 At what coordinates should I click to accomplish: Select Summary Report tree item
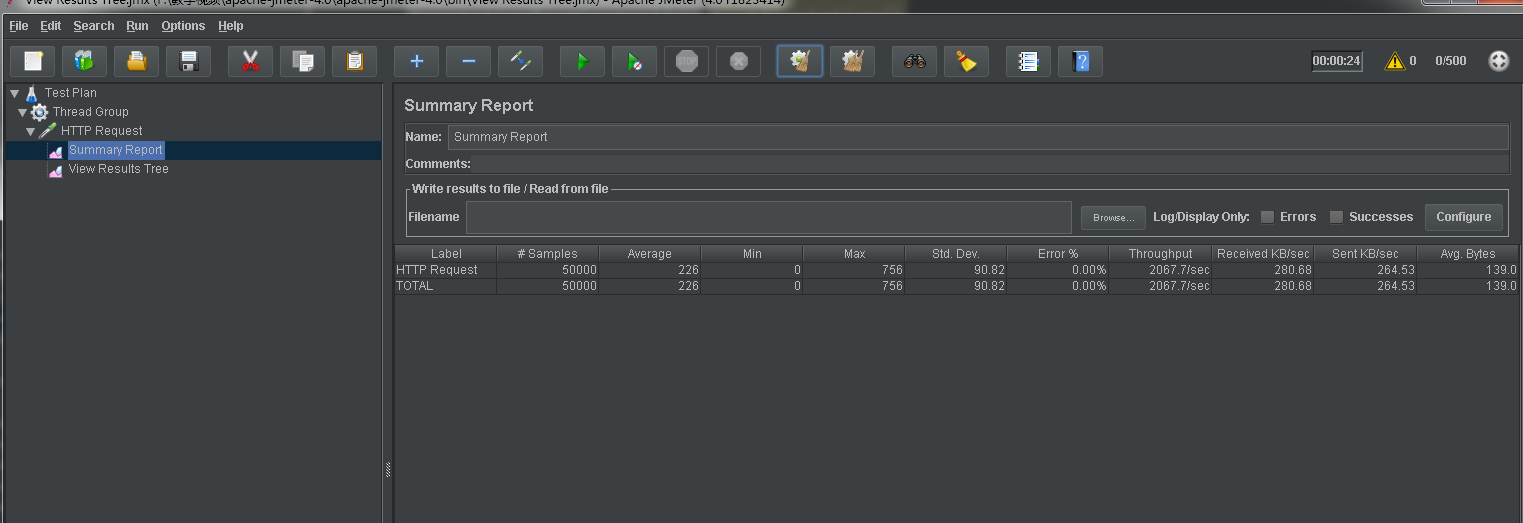(115, 150)
